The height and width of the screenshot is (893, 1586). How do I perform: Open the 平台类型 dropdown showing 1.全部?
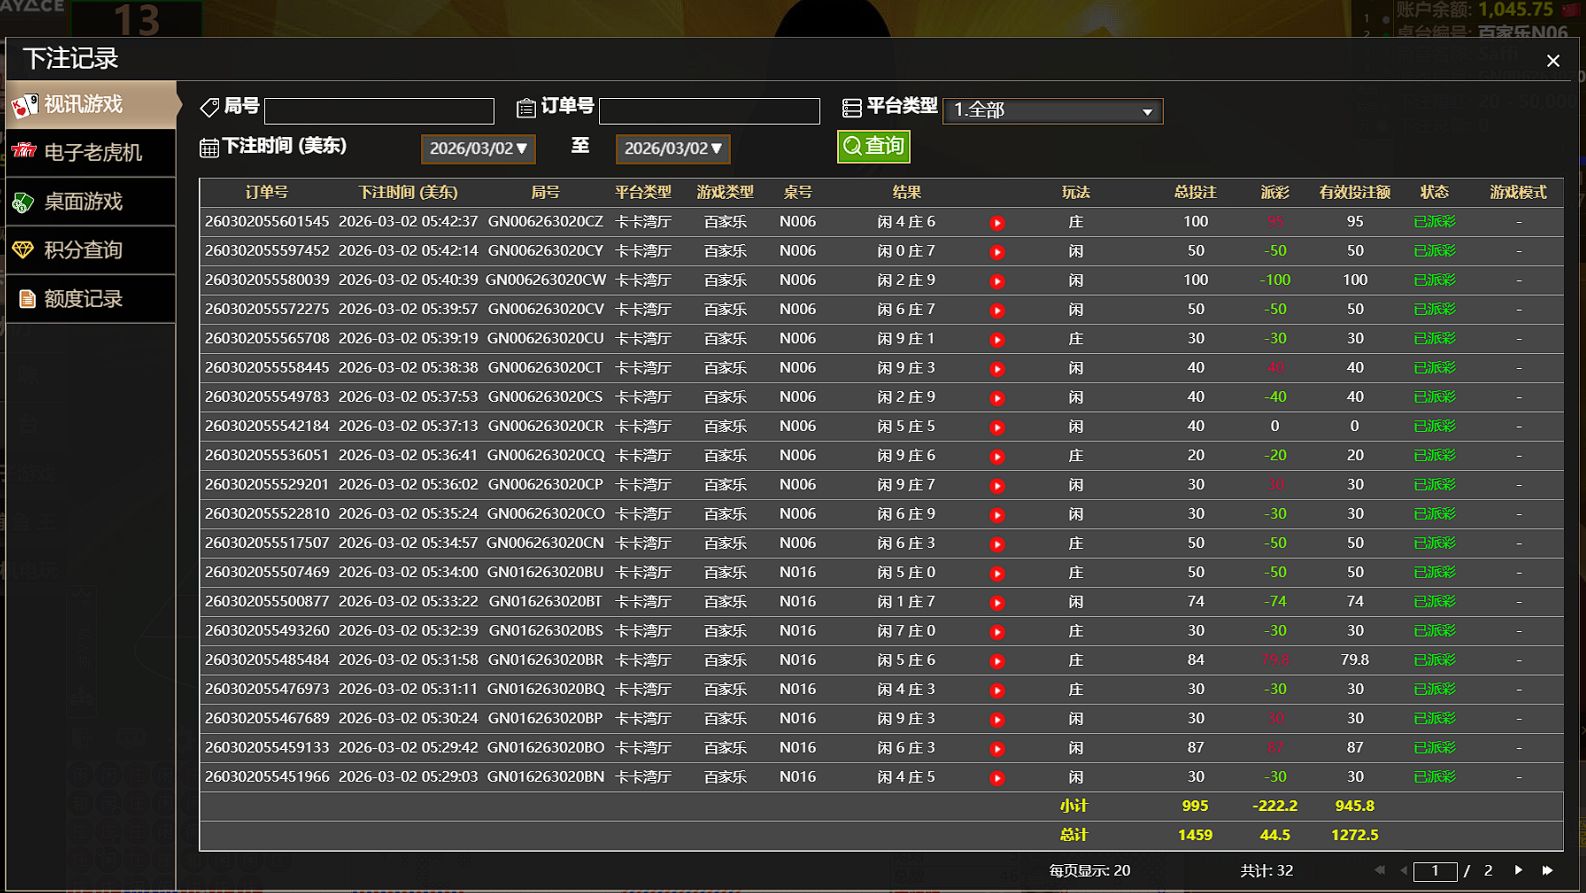click(1052, 110)
